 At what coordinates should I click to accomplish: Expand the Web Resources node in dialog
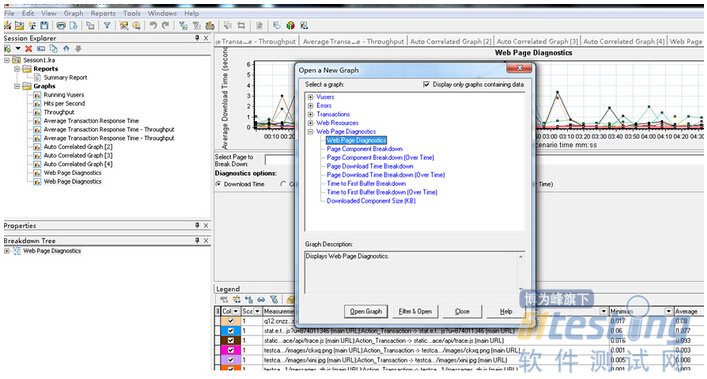click(310, 123)
